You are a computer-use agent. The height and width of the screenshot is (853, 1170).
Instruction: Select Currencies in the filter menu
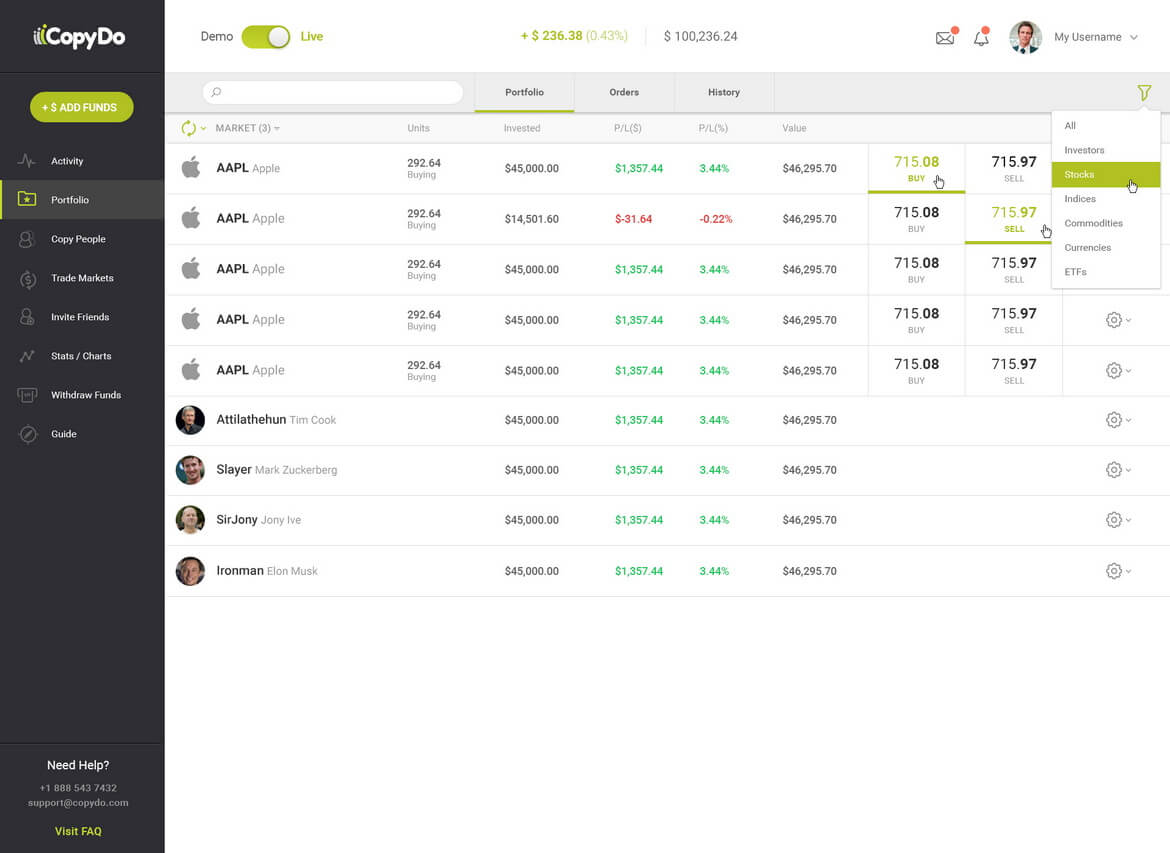click(1106, 248)
